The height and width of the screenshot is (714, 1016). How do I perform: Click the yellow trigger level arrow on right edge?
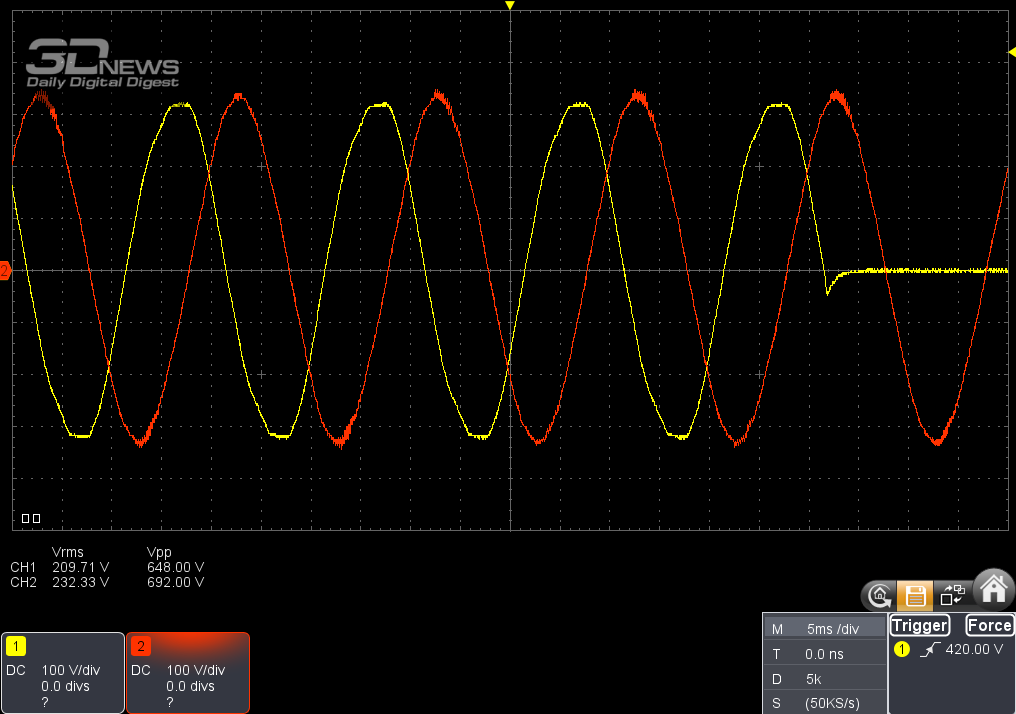click(x=1011, y=52)
